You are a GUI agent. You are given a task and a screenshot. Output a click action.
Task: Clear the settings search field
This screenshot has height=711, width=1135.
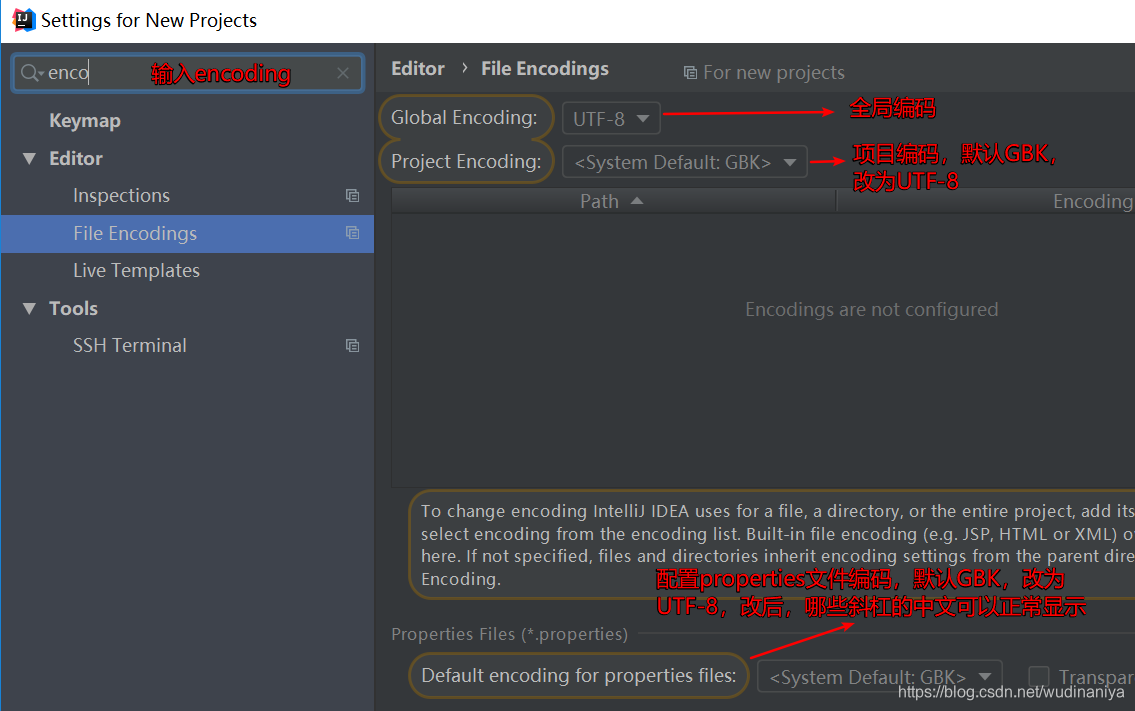pos(343,73)
